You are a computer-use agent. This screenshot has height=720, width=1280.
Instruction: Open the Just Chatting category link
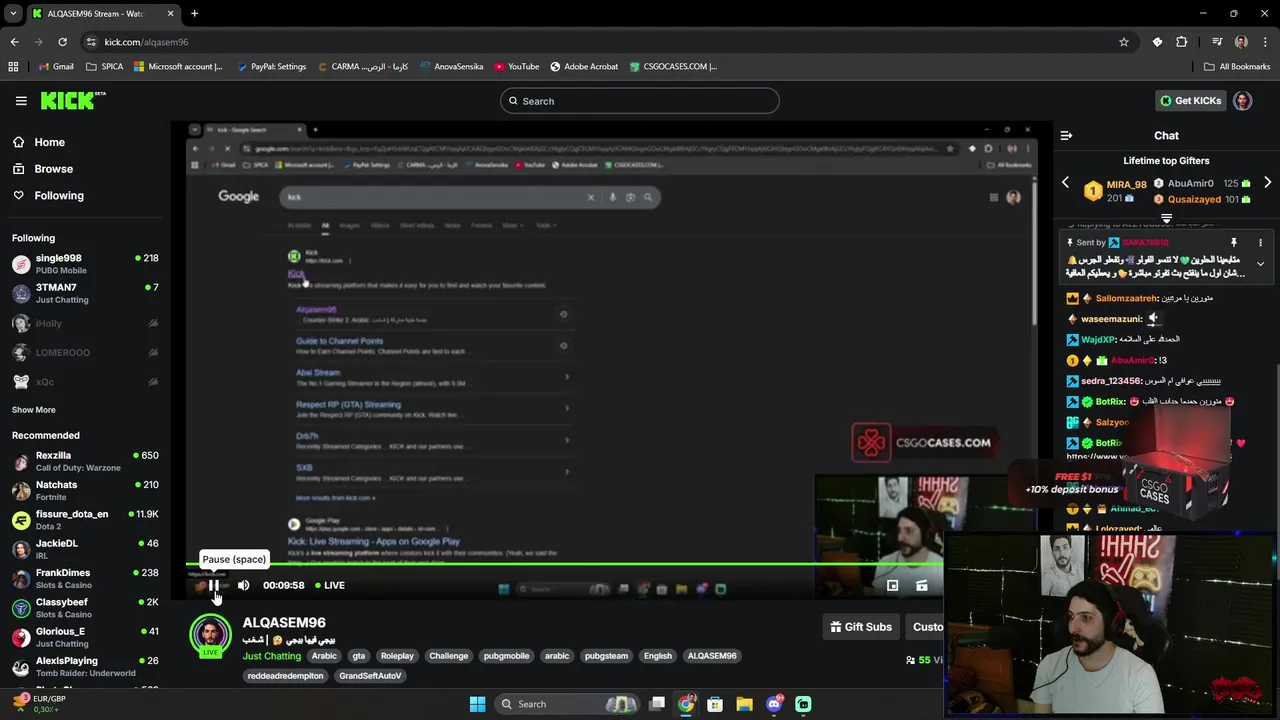tap(271, 656)
